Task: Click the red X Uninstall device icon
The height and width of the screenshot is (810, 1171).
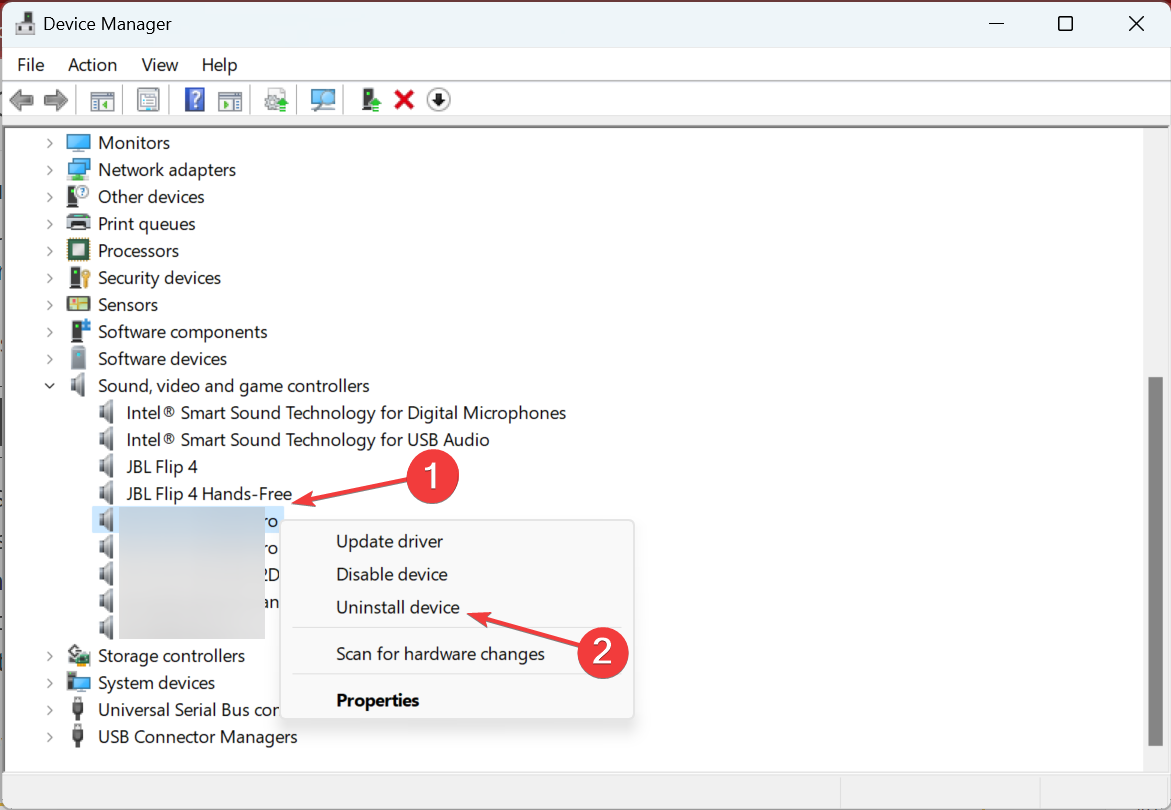Action: coord(404,99)
